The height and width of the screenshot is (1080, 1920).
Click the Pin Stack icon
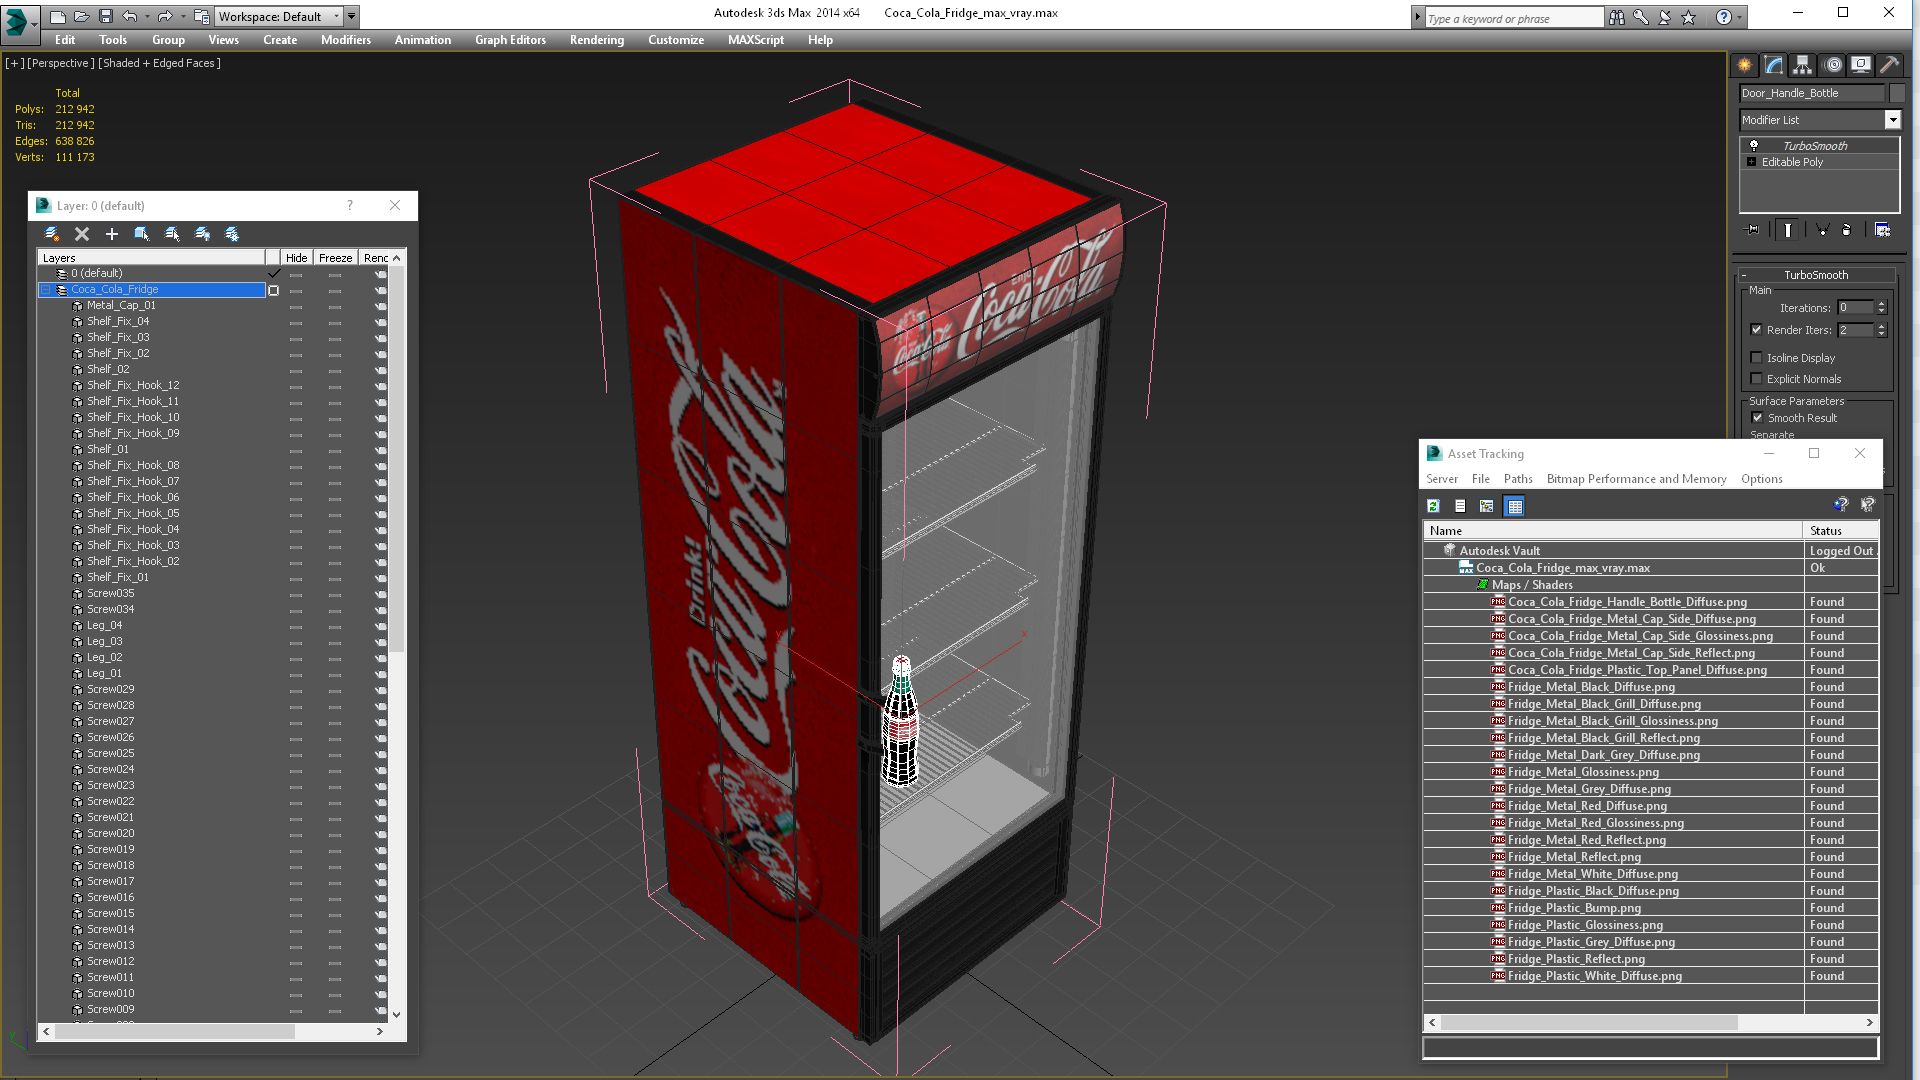pyautogui.click(x=1753, y=230)
